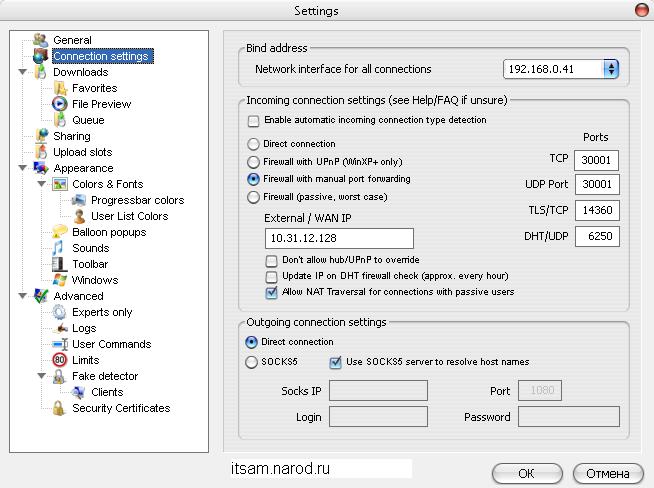654x488 pixels.
Task: Click the Balloon popups icon
Action: [59, 232]
